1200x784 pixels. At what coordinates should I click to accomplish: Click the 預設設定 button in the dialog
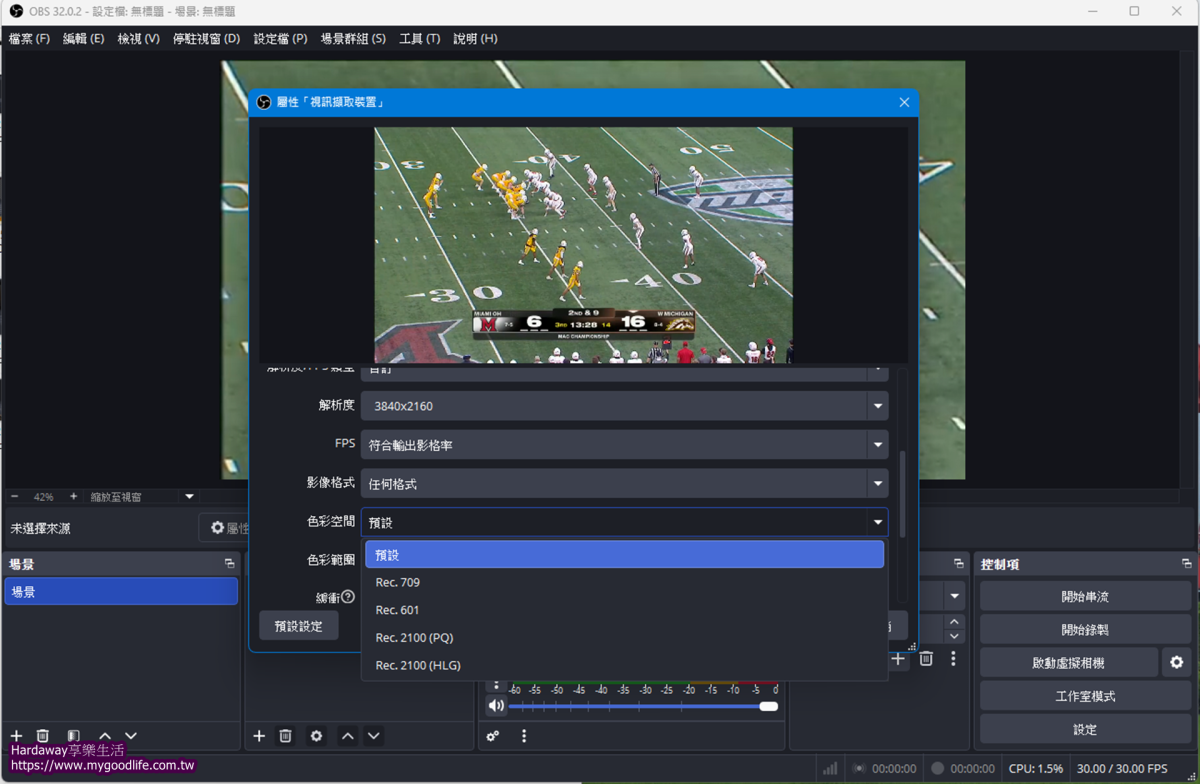point(298,626)
